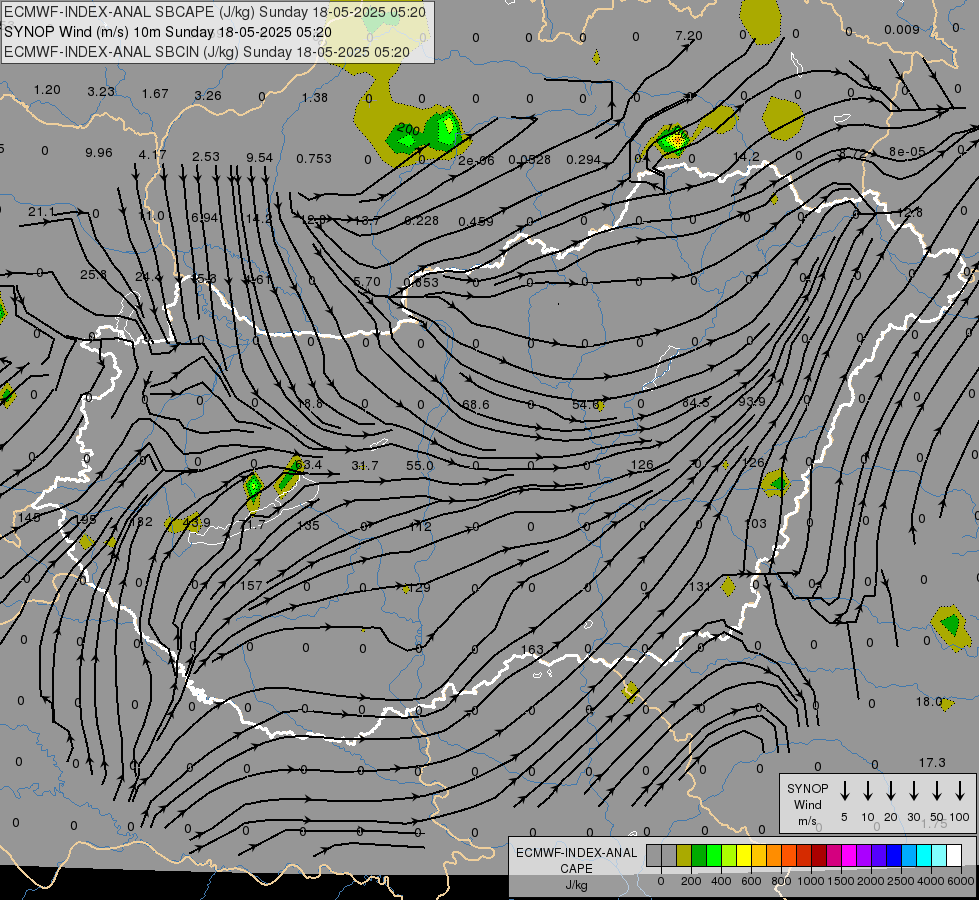979x900 pixels.
Task: Click the map value 163
Action: (x=532, y=650)
